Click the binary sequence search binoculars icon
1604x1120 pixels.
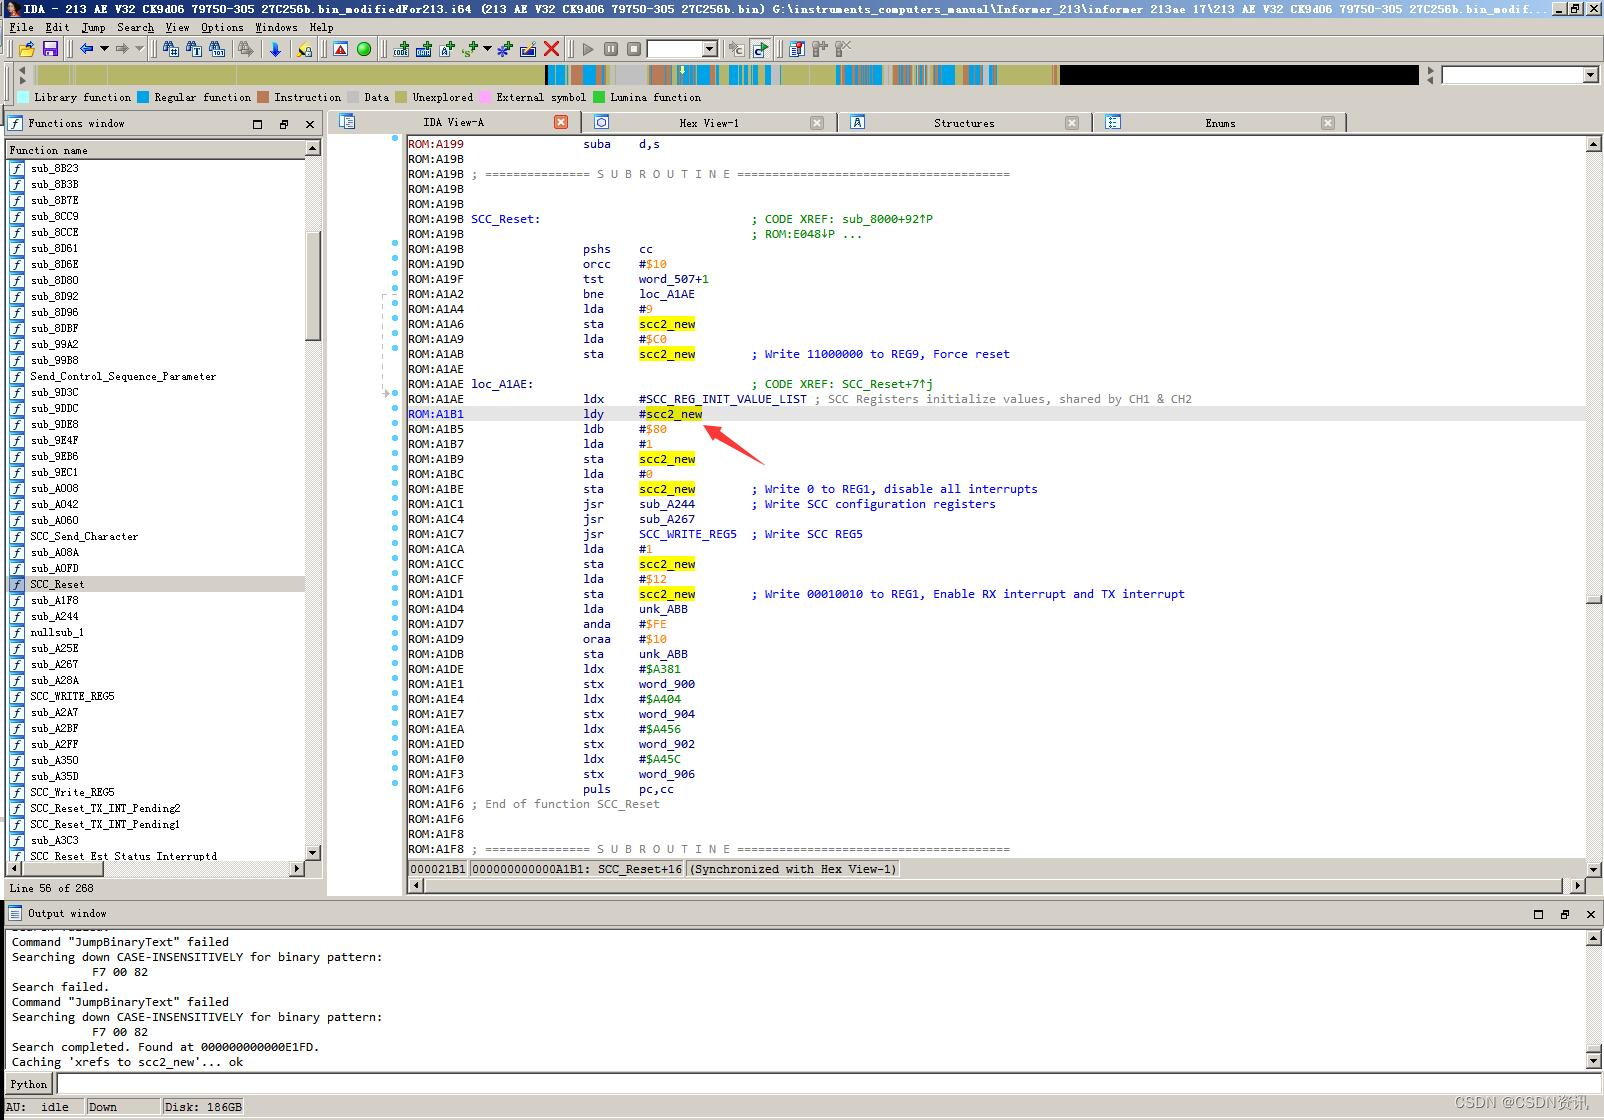point(217,49)
